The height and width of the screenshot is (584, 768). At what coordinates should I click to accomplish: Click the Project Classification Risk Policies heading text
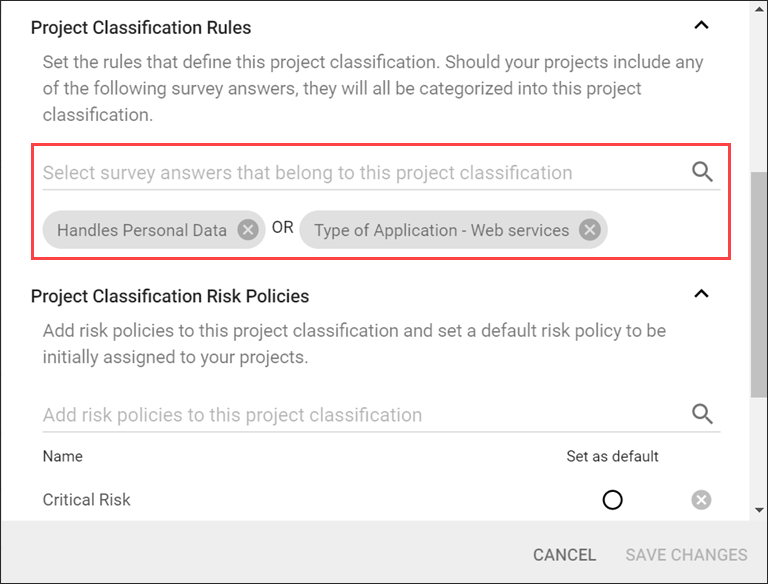(170, 296)
